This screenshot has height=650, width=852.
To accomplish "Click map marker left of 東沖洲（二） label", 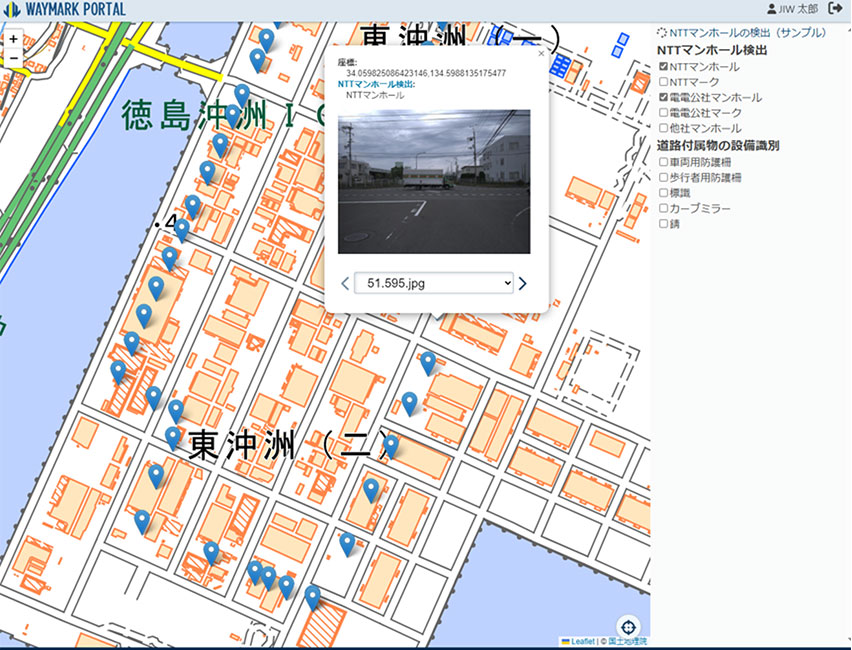I will 173,437.
